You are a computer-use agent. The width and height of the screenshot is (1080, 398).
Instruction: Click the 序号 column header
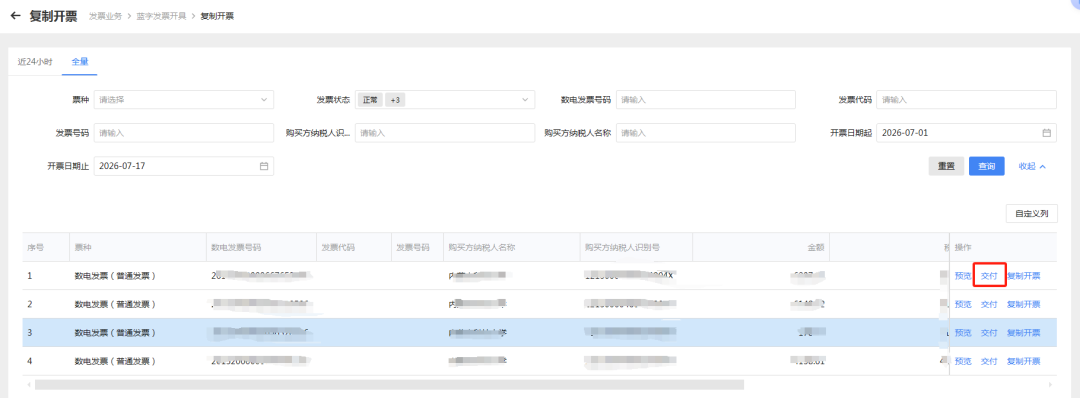point(45,247)
